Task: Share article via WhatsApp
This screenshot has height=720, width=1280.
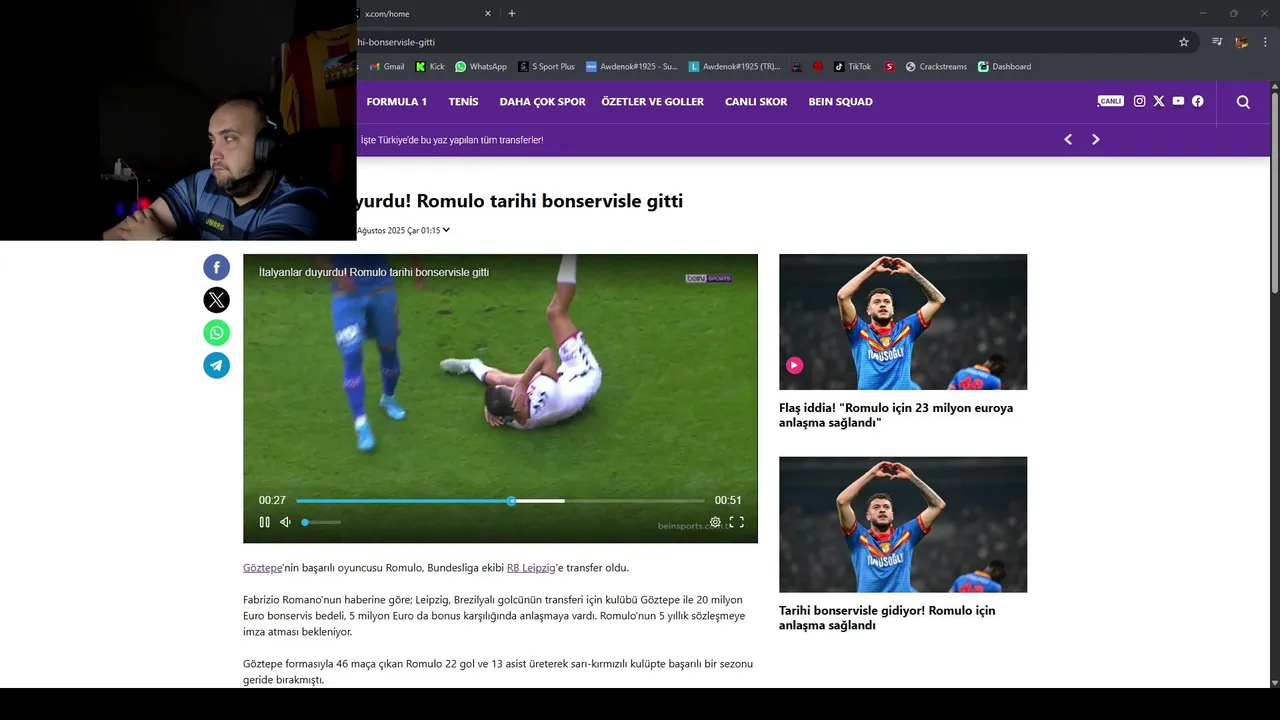Action: [x=216, y=332]
